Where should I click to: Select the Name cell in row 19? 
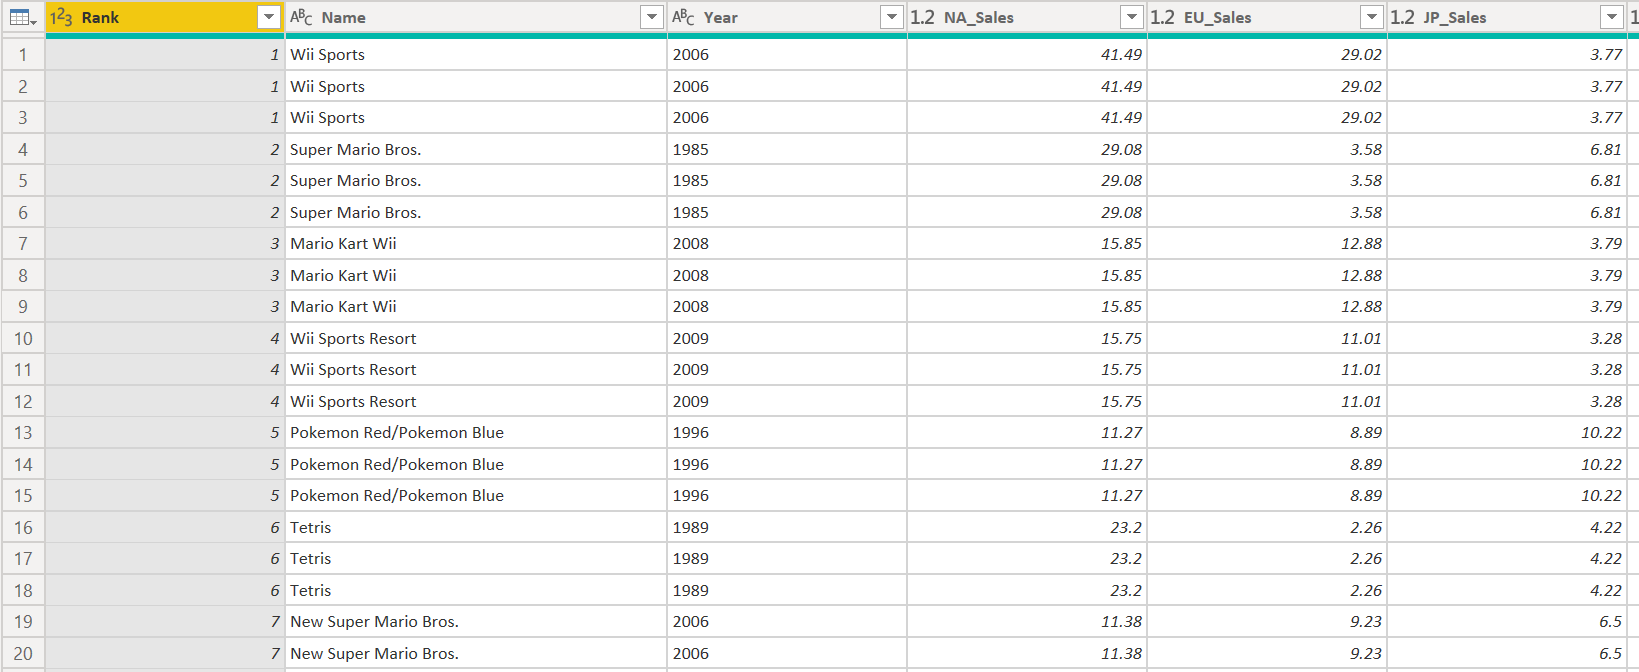[374, 622]
